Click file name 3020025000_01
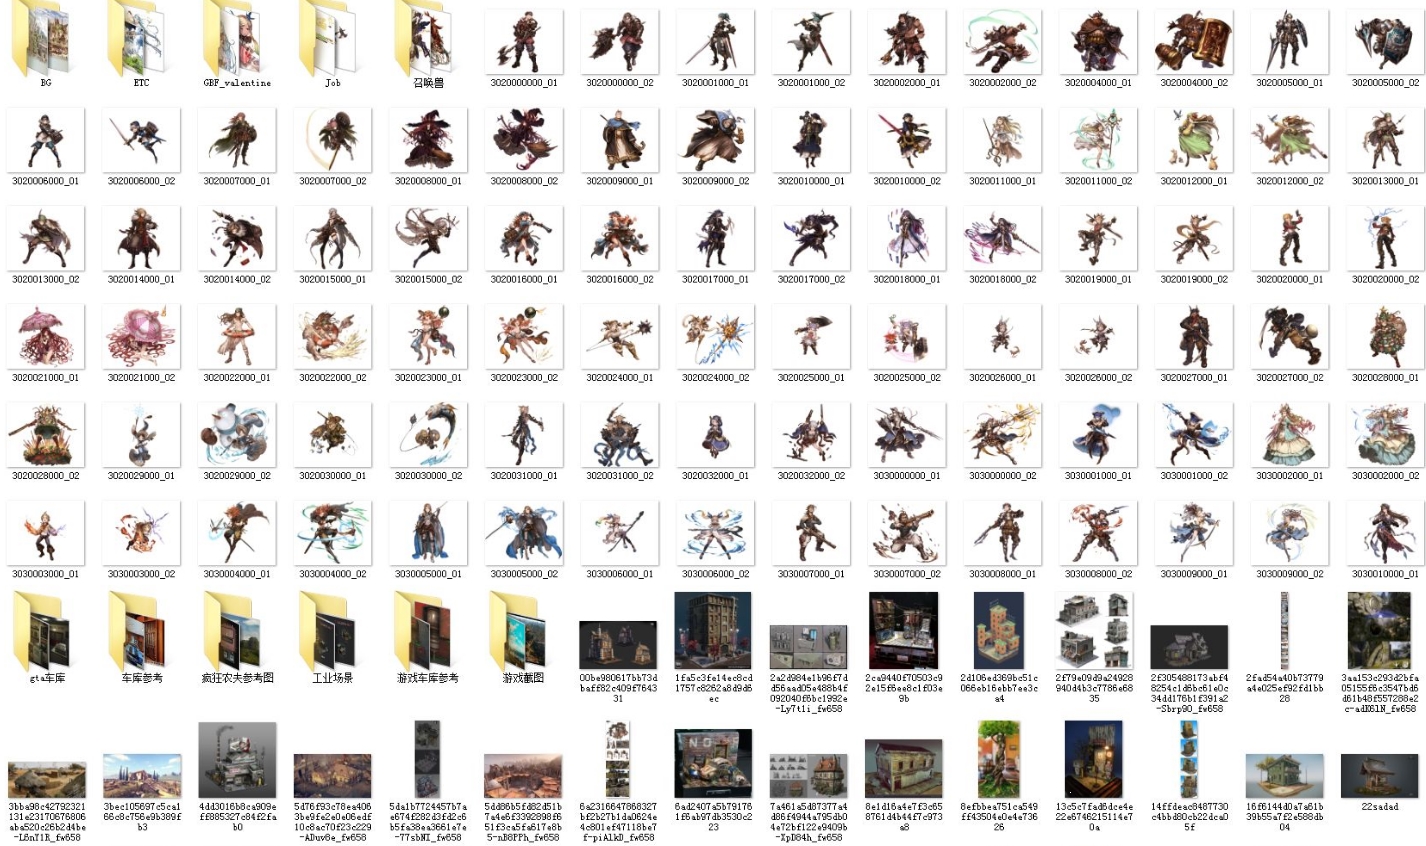The image size is (1426, 846). click(x=811, y=377)
